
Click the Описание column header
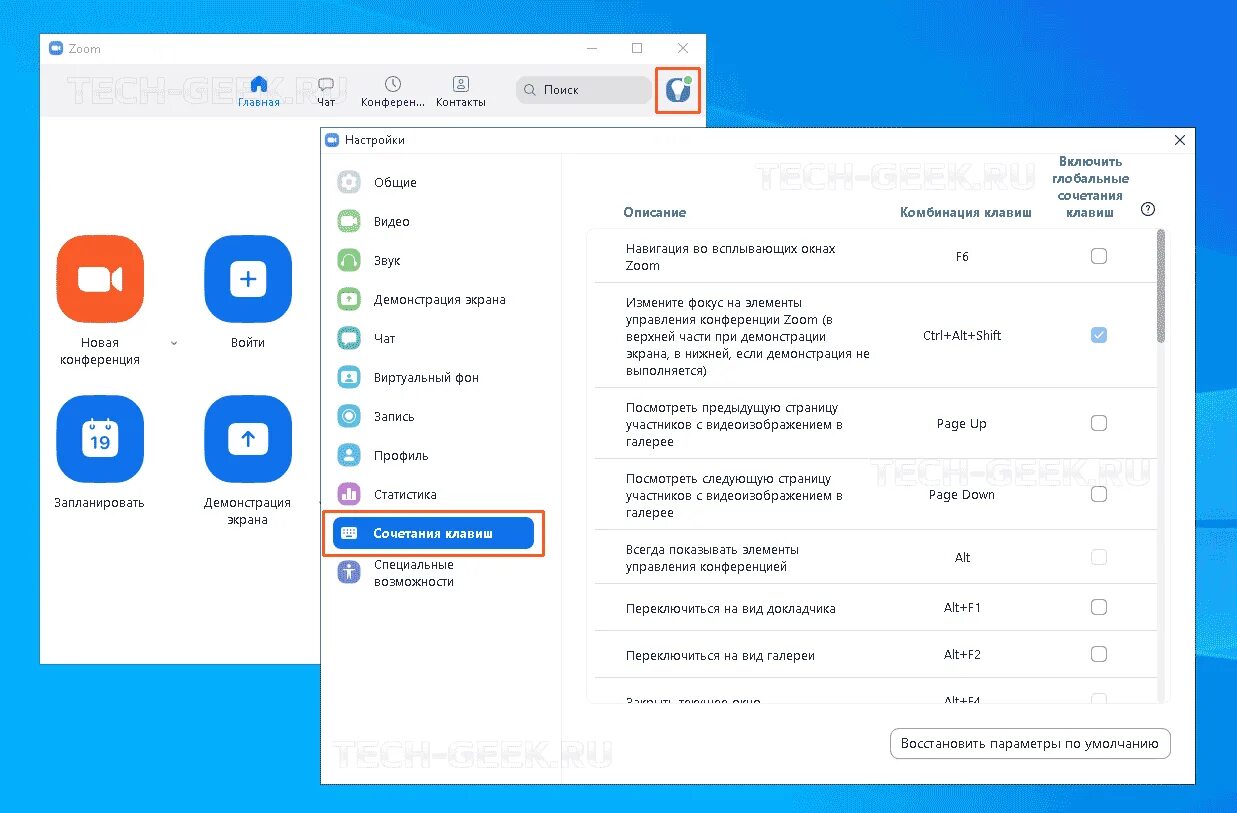click(655, 212)
